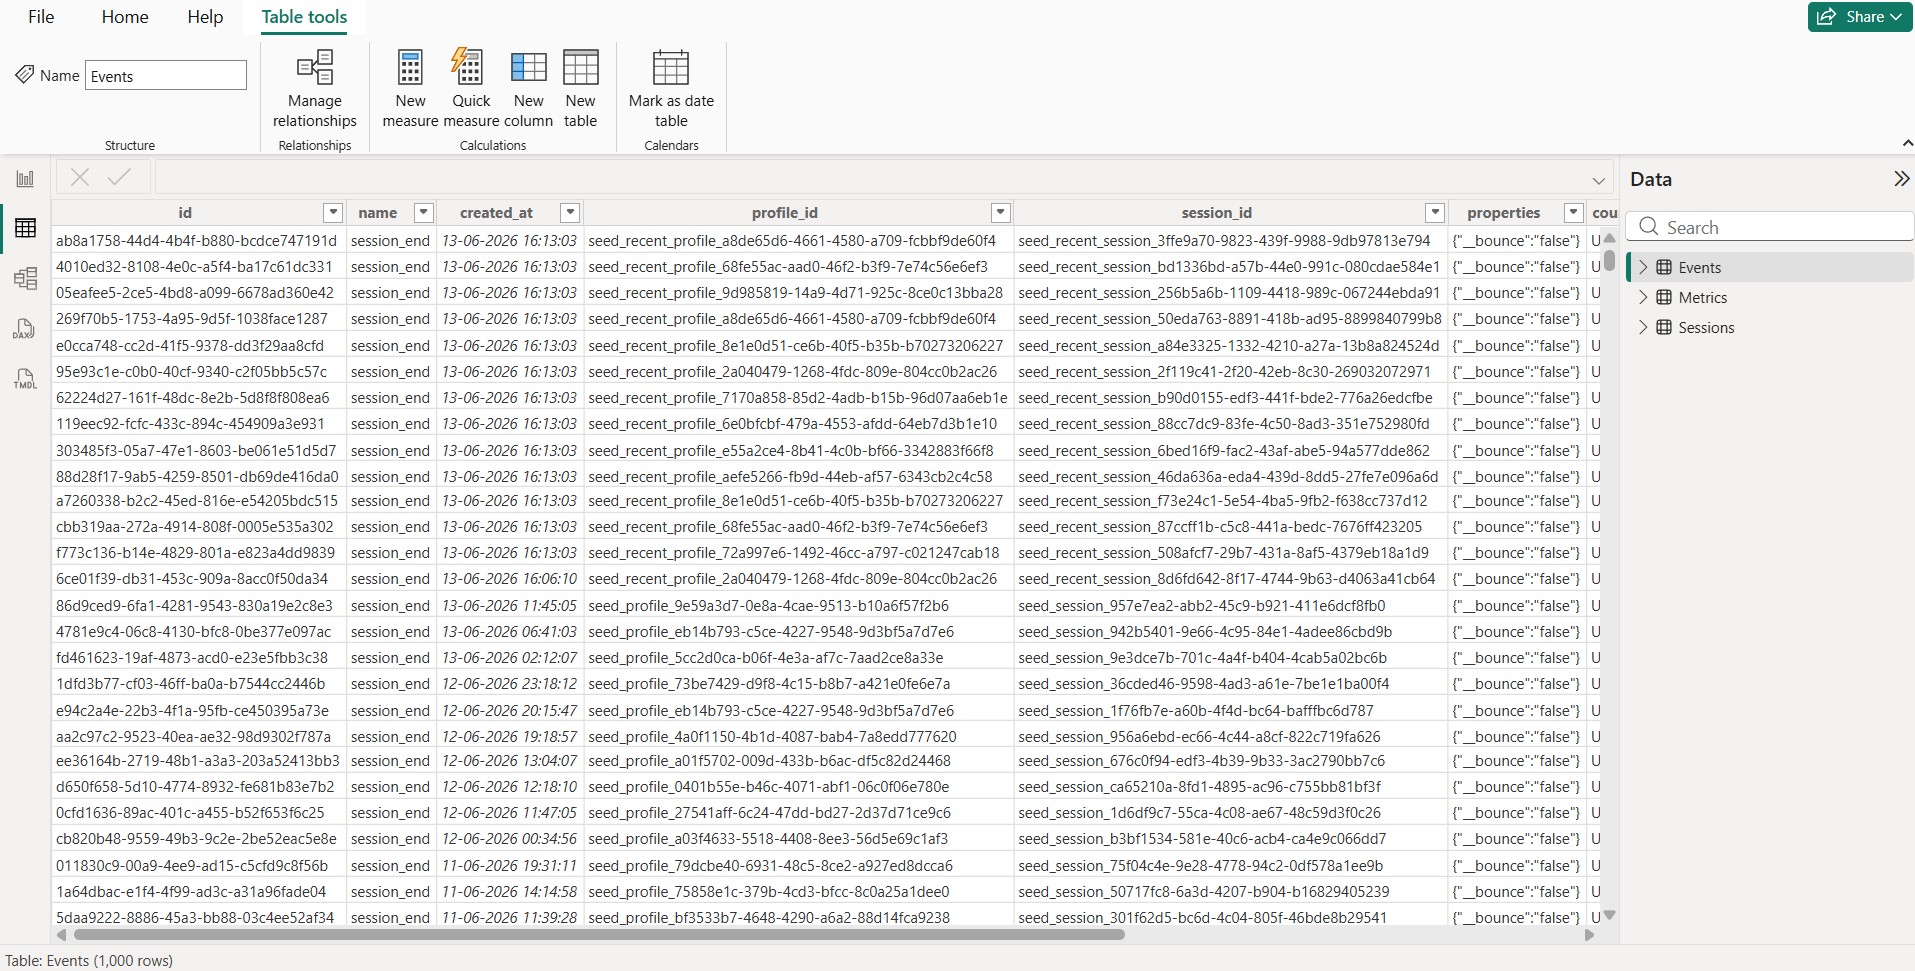Switch to the Home tab

[125, 17]
